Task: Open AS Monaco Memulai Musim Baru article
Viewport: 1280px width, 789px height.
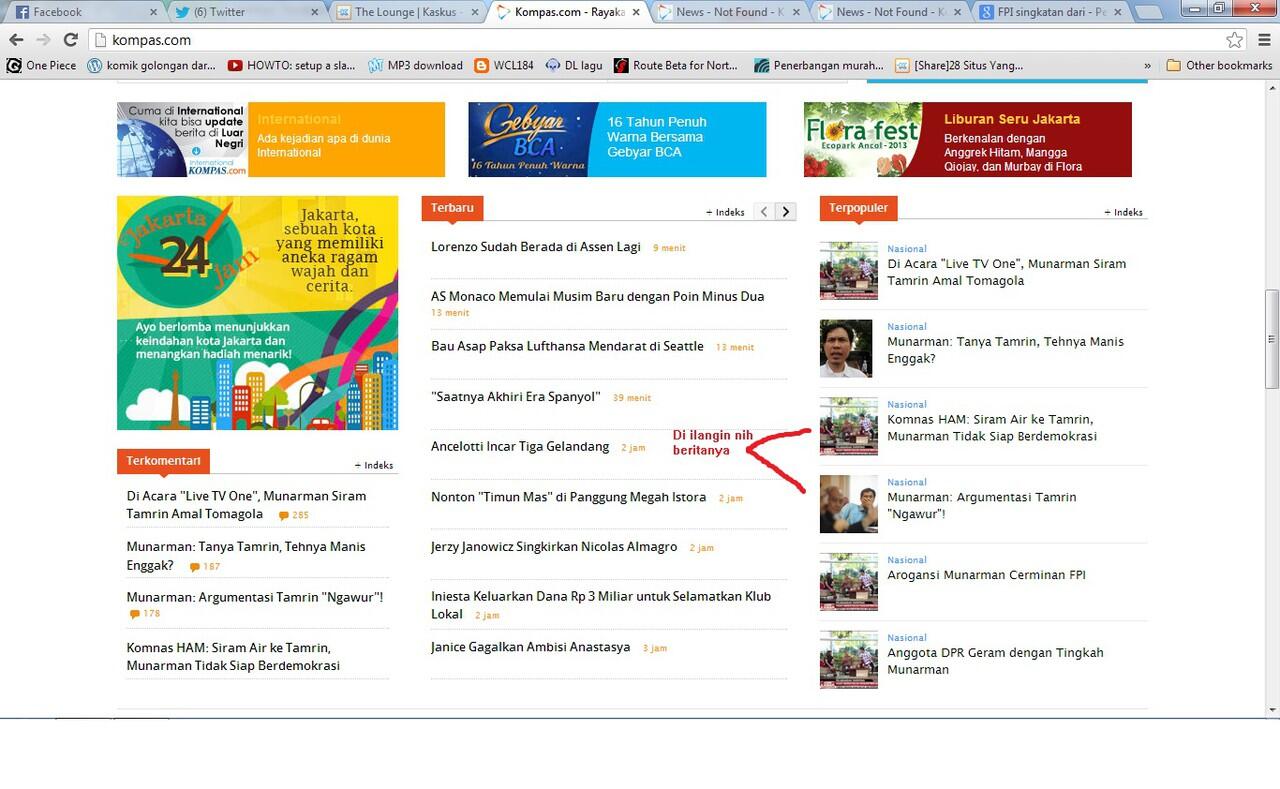Action: click(597, 296)
